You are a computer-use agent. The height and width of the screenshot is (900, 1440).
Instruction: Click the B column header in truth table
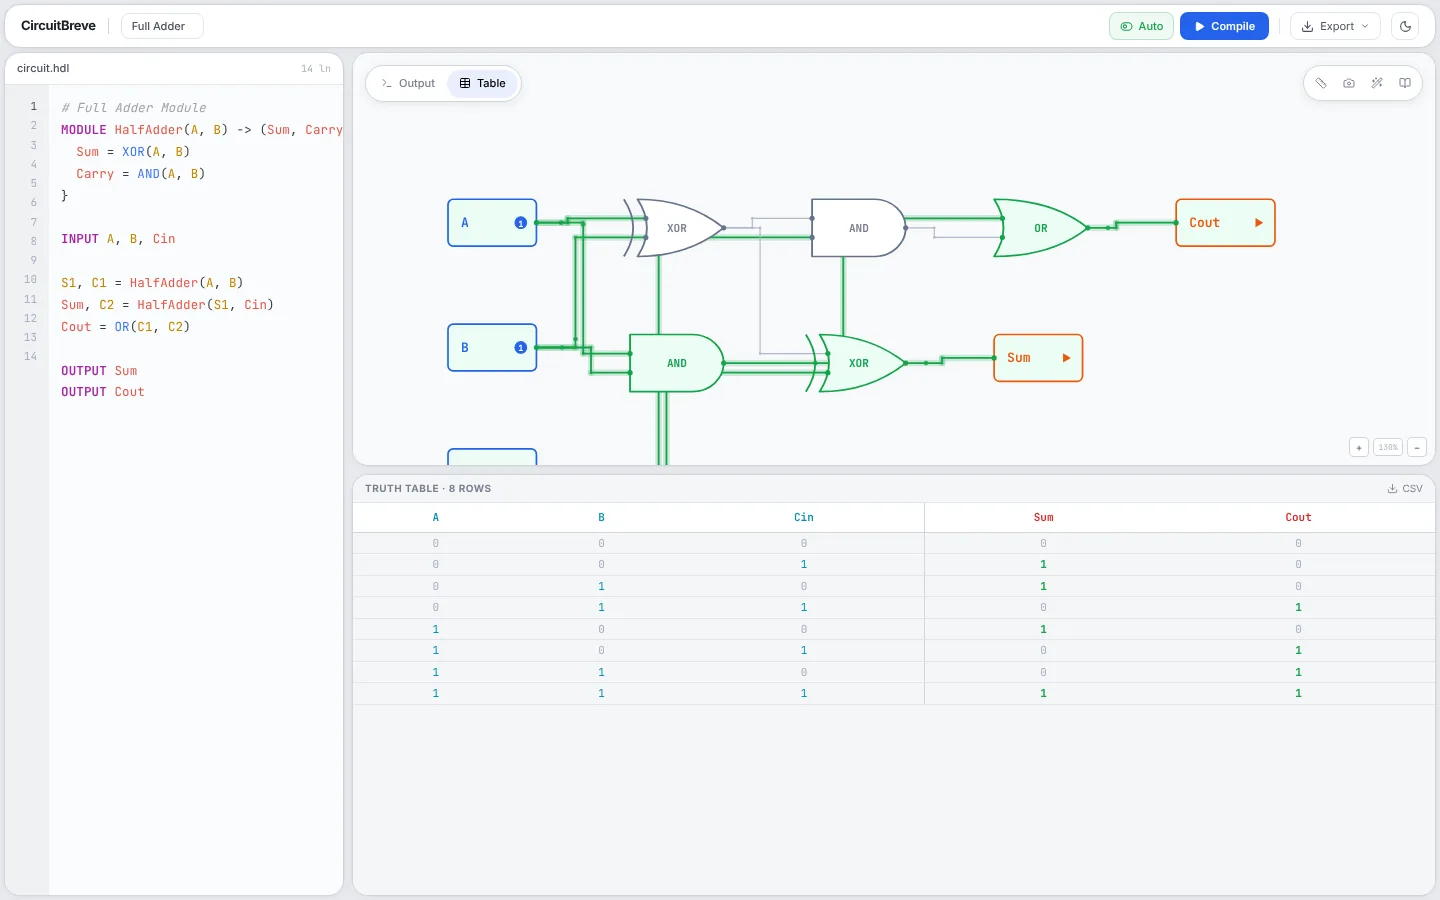pyautogui.click(x=601, y=517)
